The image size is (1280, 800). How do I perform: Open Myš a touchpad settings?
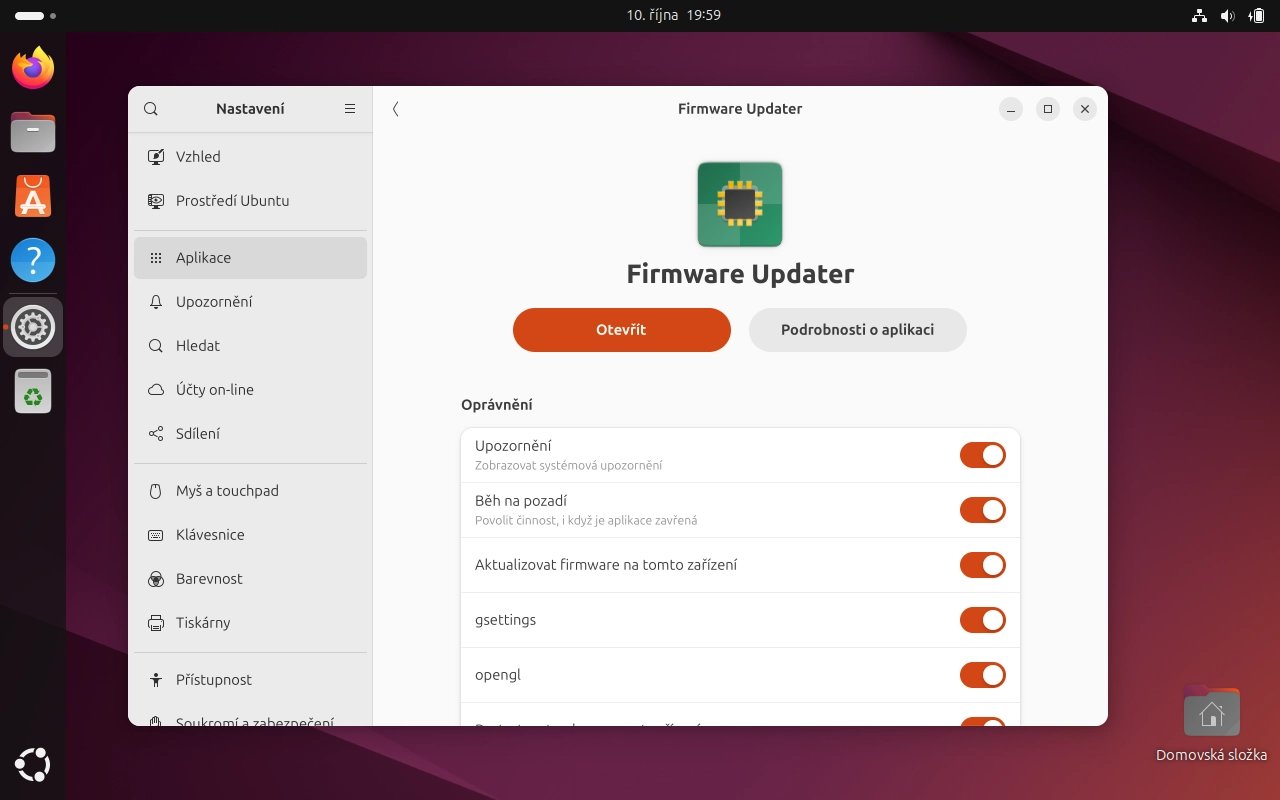click(x=250, y=491)
